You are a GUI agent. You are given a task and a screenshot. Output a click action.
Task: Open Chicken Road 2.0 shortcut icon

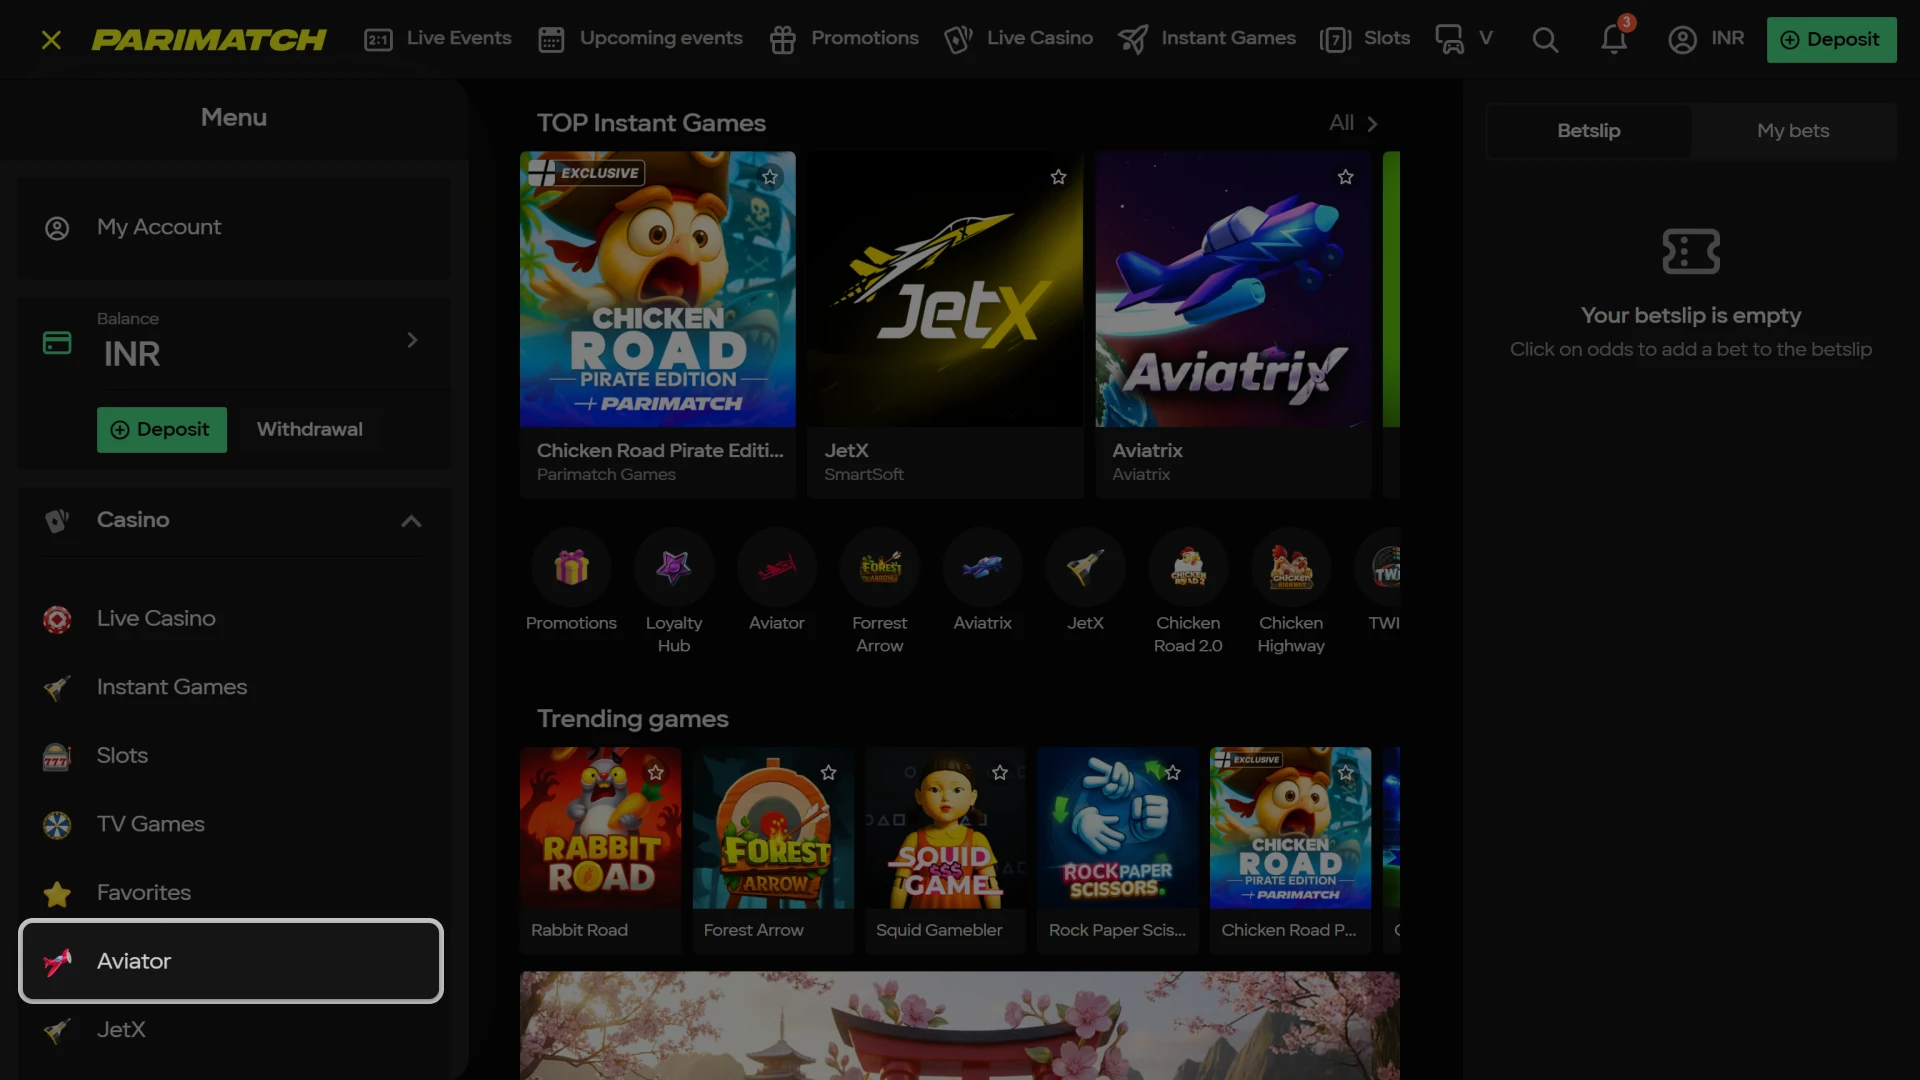[1188, 567]
